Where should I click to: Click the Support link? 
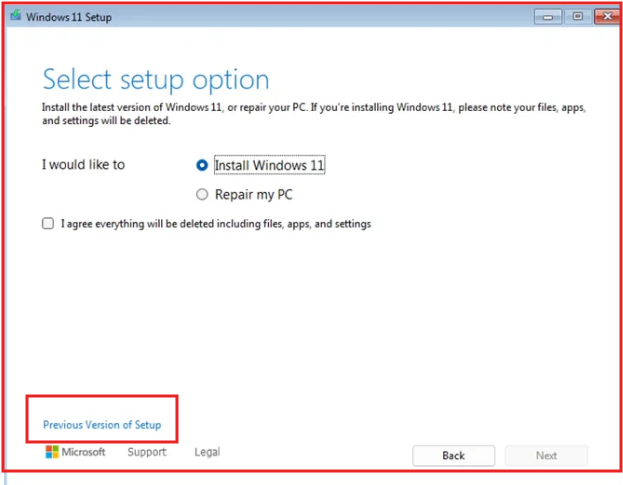click(147, 452)
